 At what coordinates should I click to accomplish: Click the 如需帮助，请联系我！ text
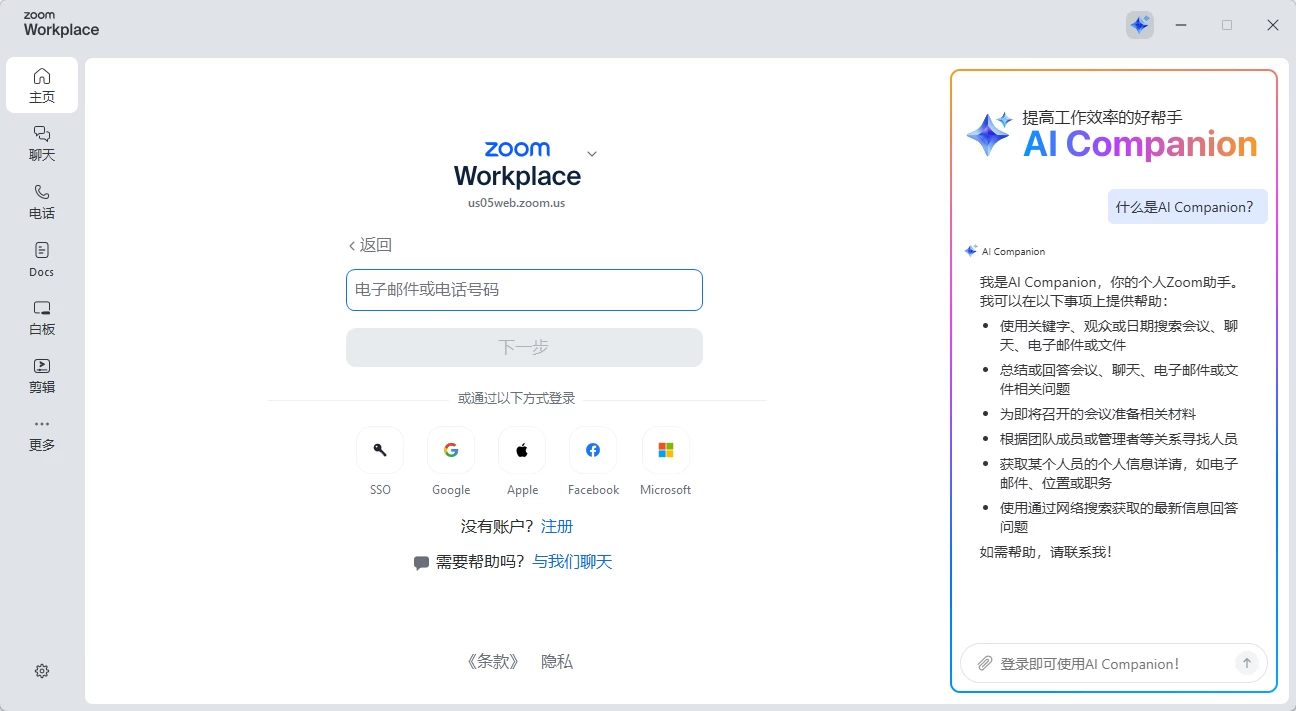pos(1046,551)
